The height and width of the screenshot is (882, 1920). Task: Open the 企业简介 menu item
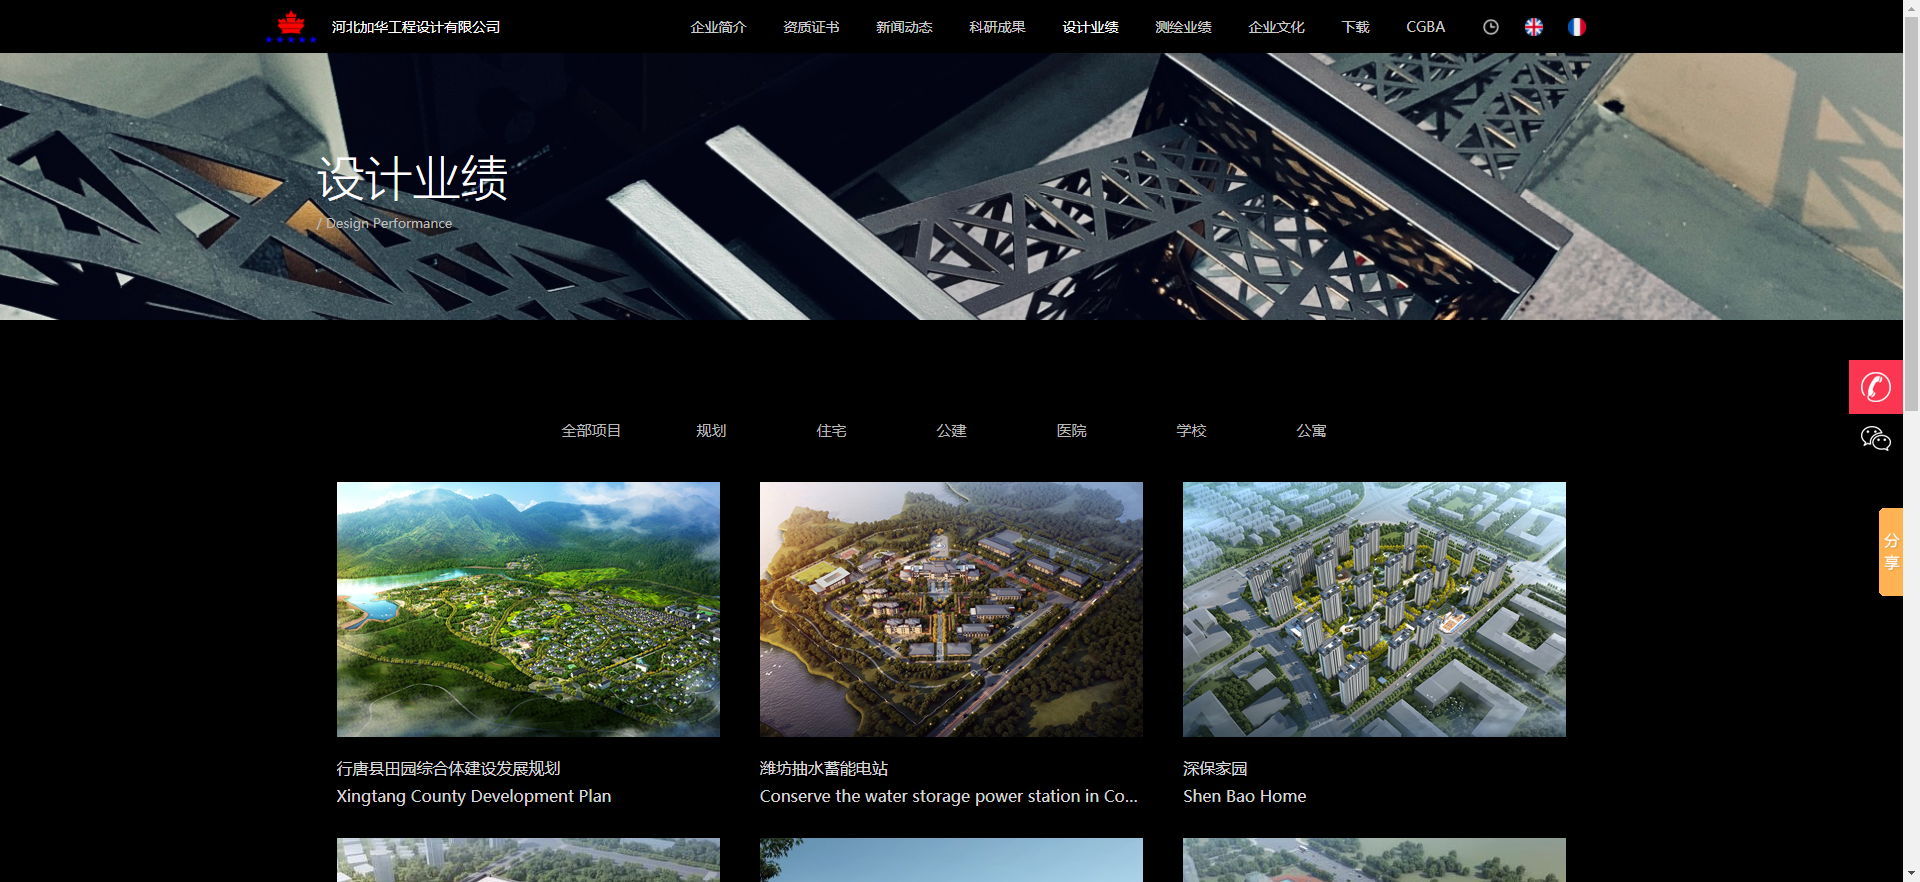pyautogui.click(x=718, y=27)
